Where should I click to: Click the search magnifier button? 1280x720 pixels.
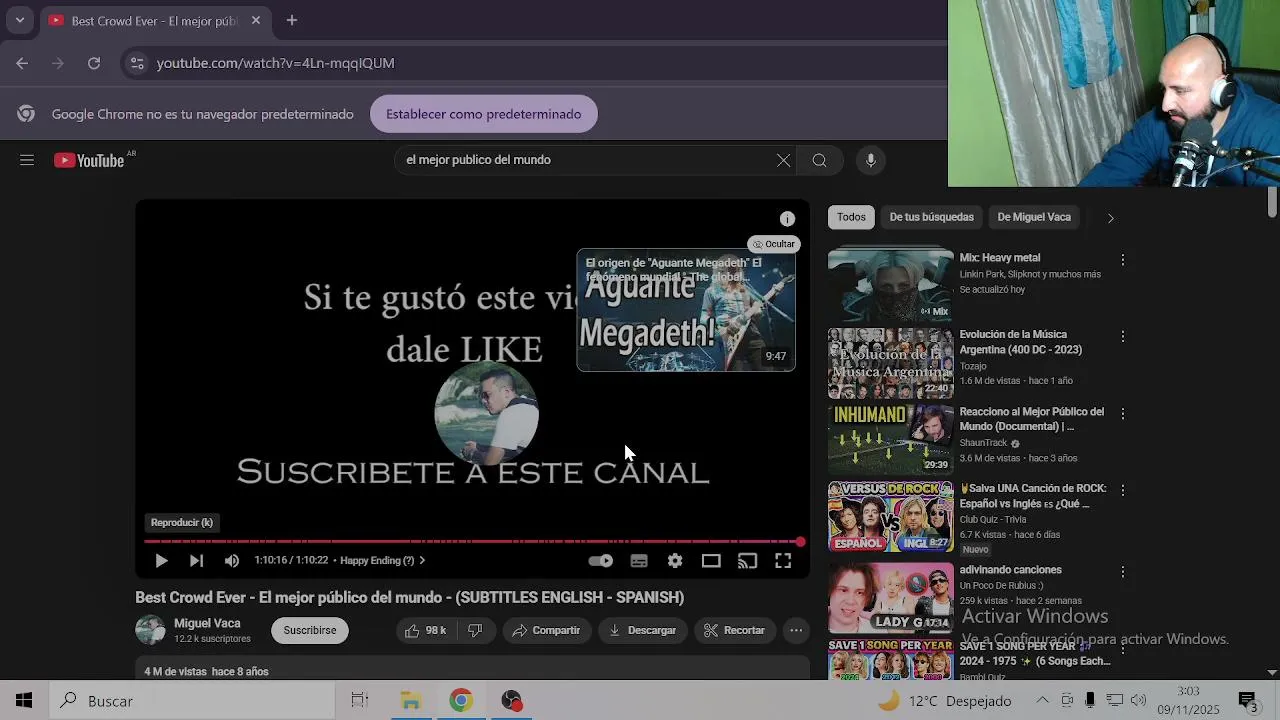tap(819, 160)
